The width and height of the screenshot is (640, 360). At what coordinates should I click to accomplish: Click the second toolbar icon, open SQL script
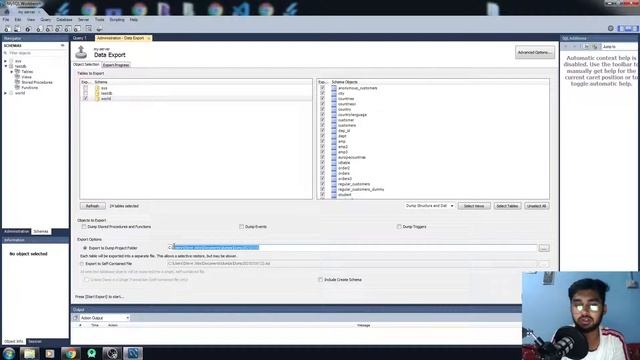[x=17, y=29]
